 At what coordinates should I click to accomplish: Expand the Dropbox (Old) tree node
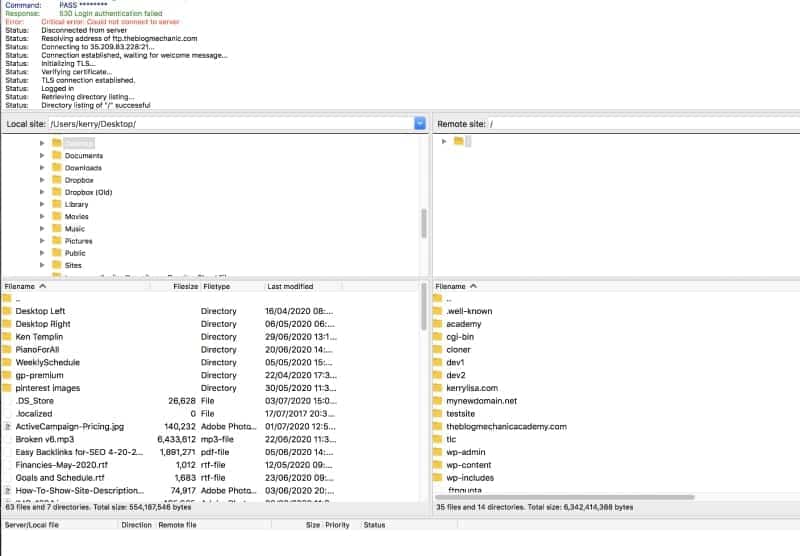pyautogui.click(x=42, y=192)
